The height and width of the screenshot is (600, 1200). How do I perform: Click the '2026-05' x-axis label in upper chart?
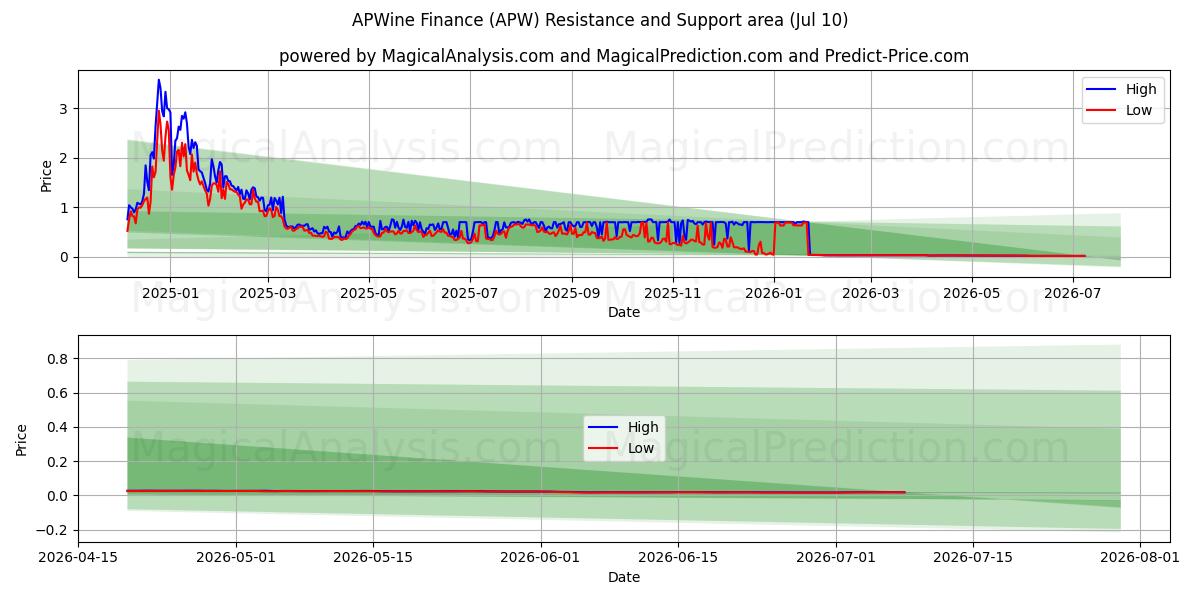pyautogui.click(x=972, y=294)
